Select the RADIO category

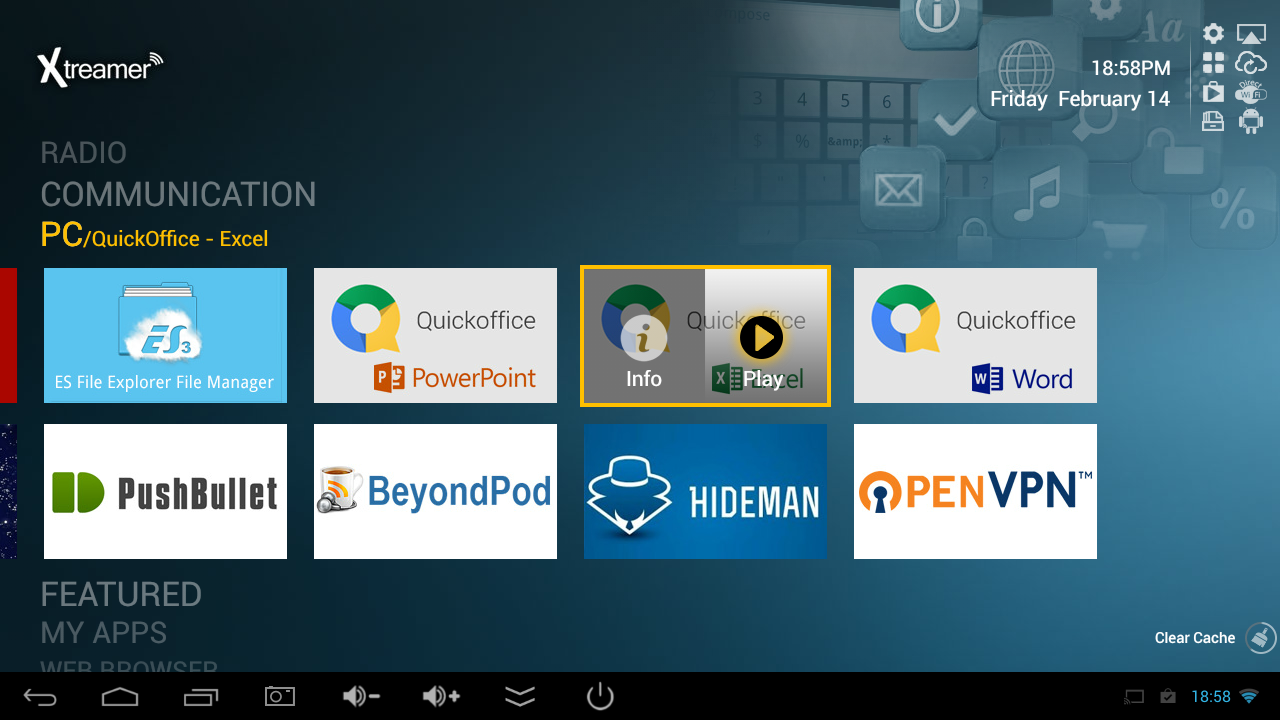point(84,153)
